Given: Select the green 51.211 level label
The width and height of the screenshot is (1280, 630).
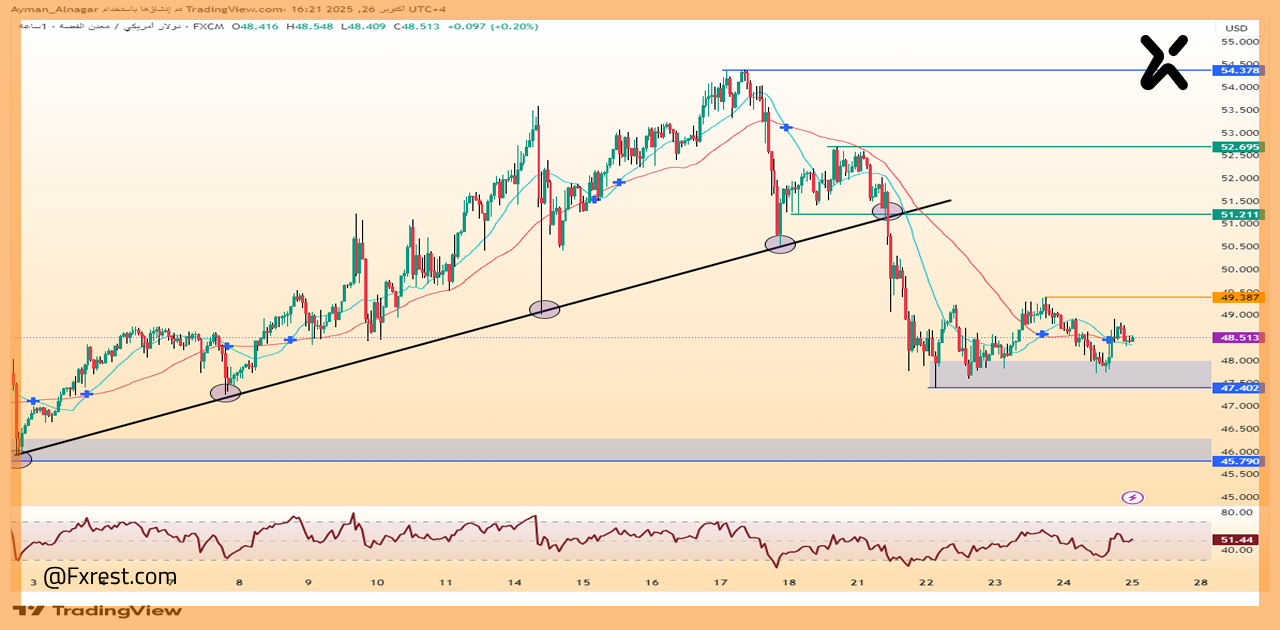Looking at the screenshot, I should click(x=1238, y=214).
